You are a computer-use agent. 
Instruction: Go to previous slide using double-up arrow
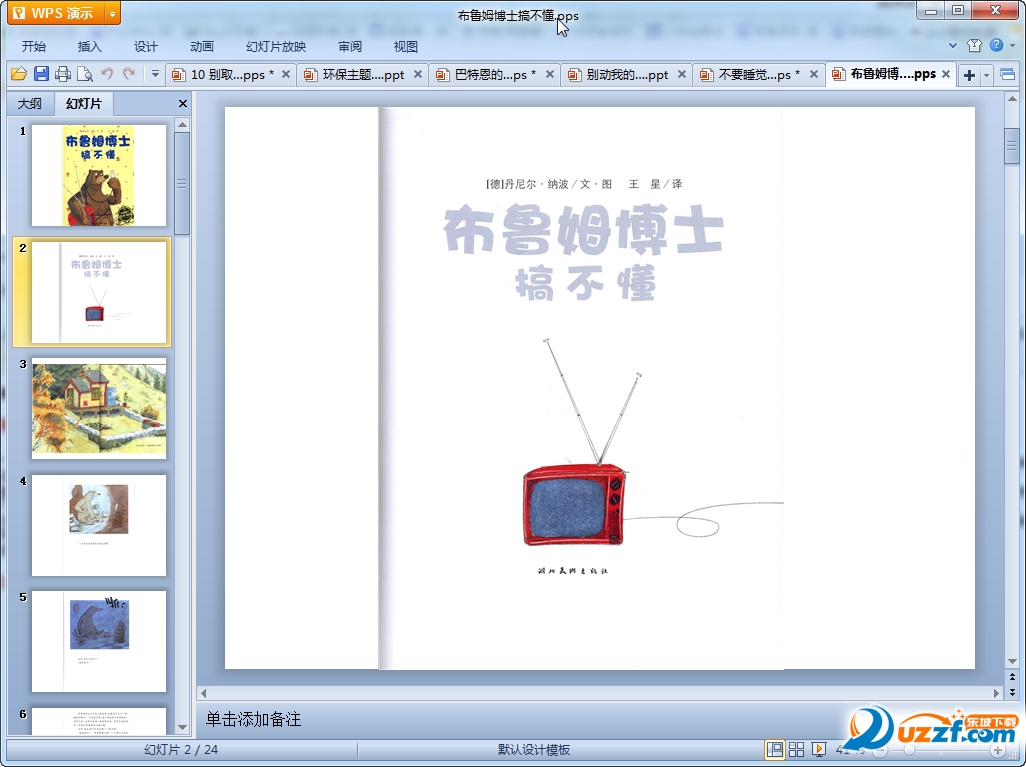[1012, 677]
